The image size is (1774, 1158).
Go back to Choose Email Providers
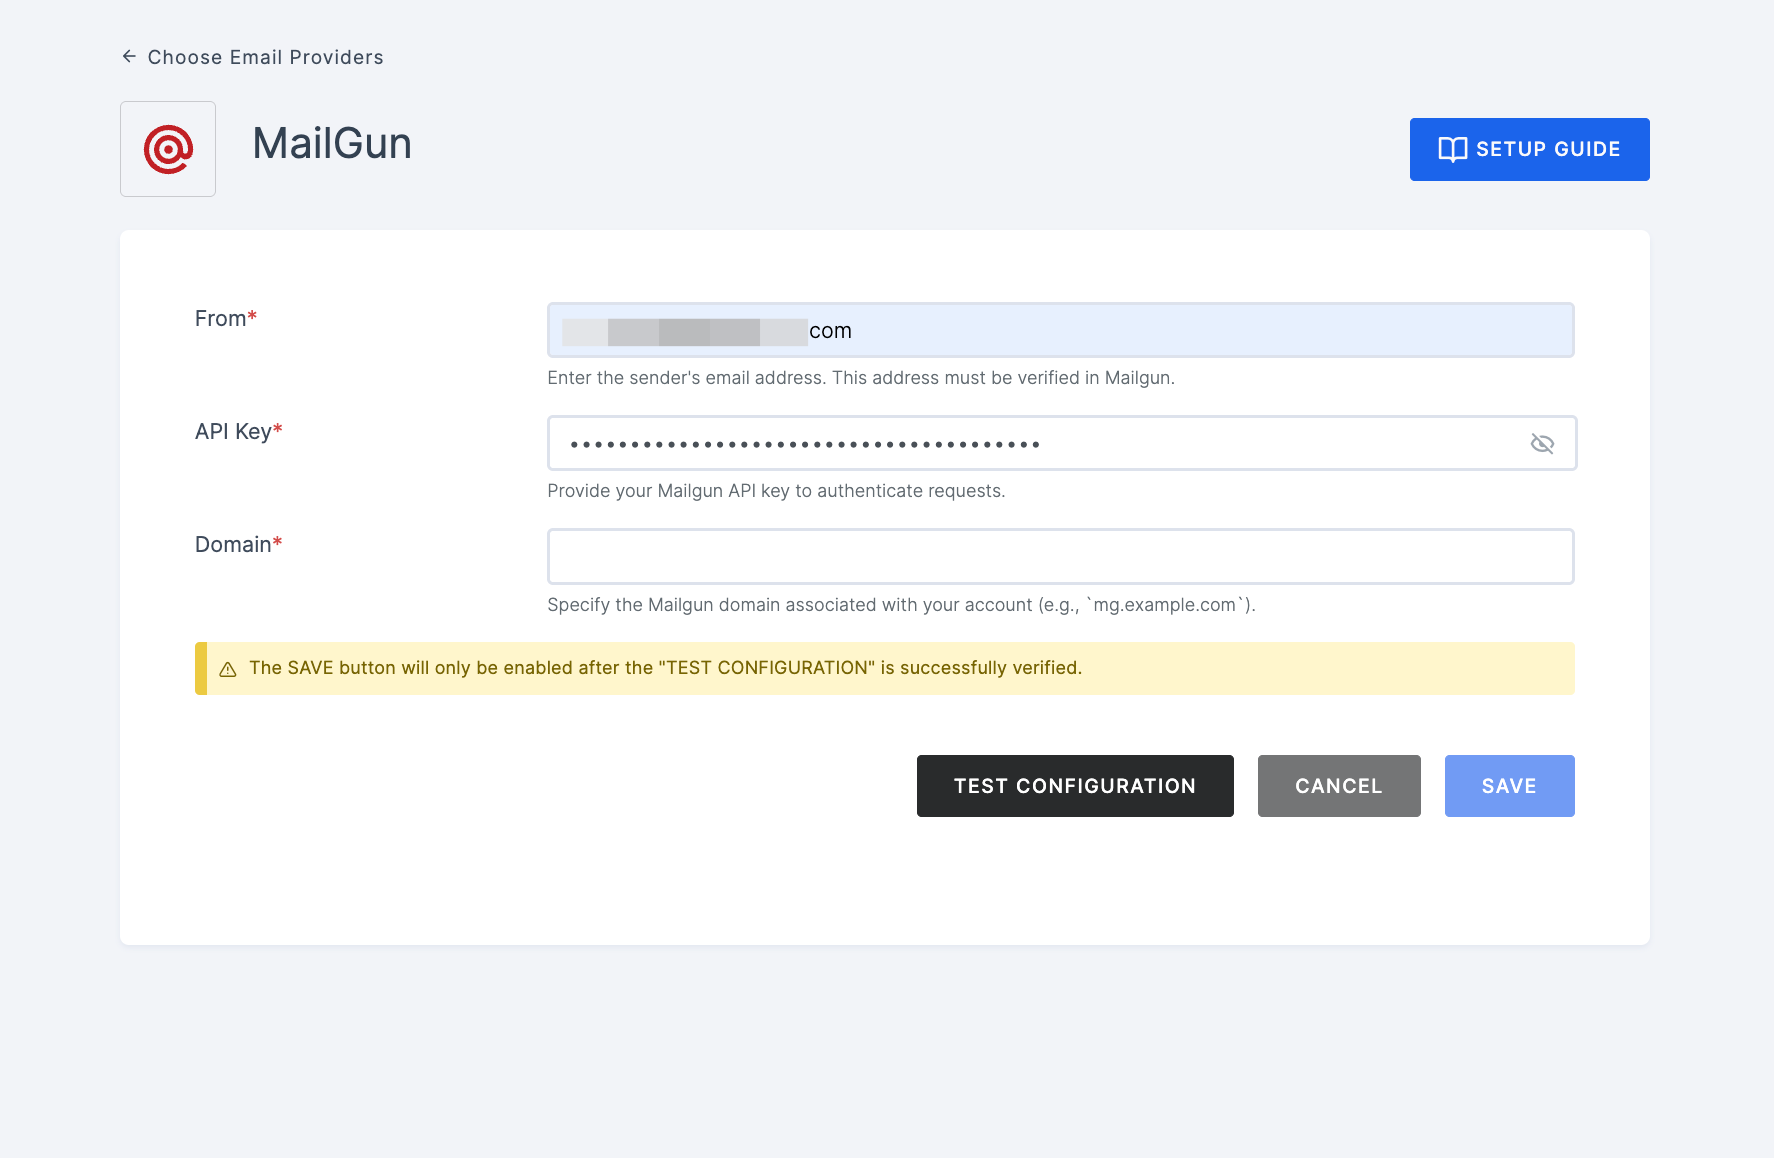point(265,57)
